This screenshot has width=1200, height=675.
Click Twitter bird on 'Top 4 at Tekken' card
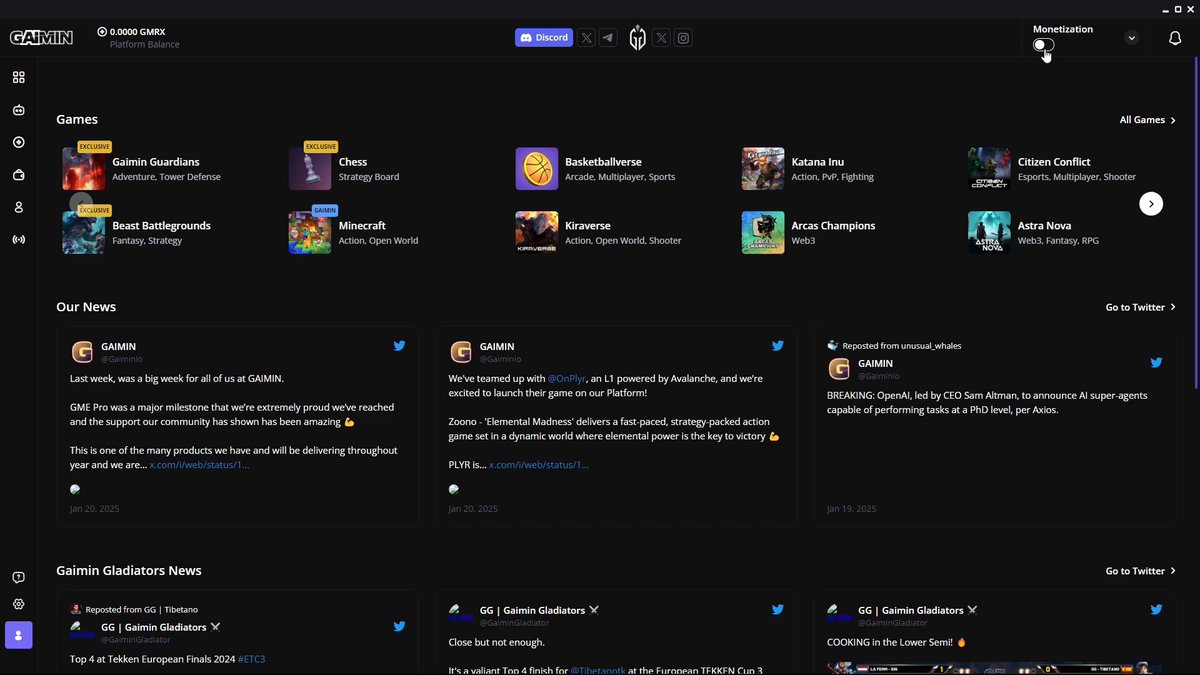pos(399,627)
